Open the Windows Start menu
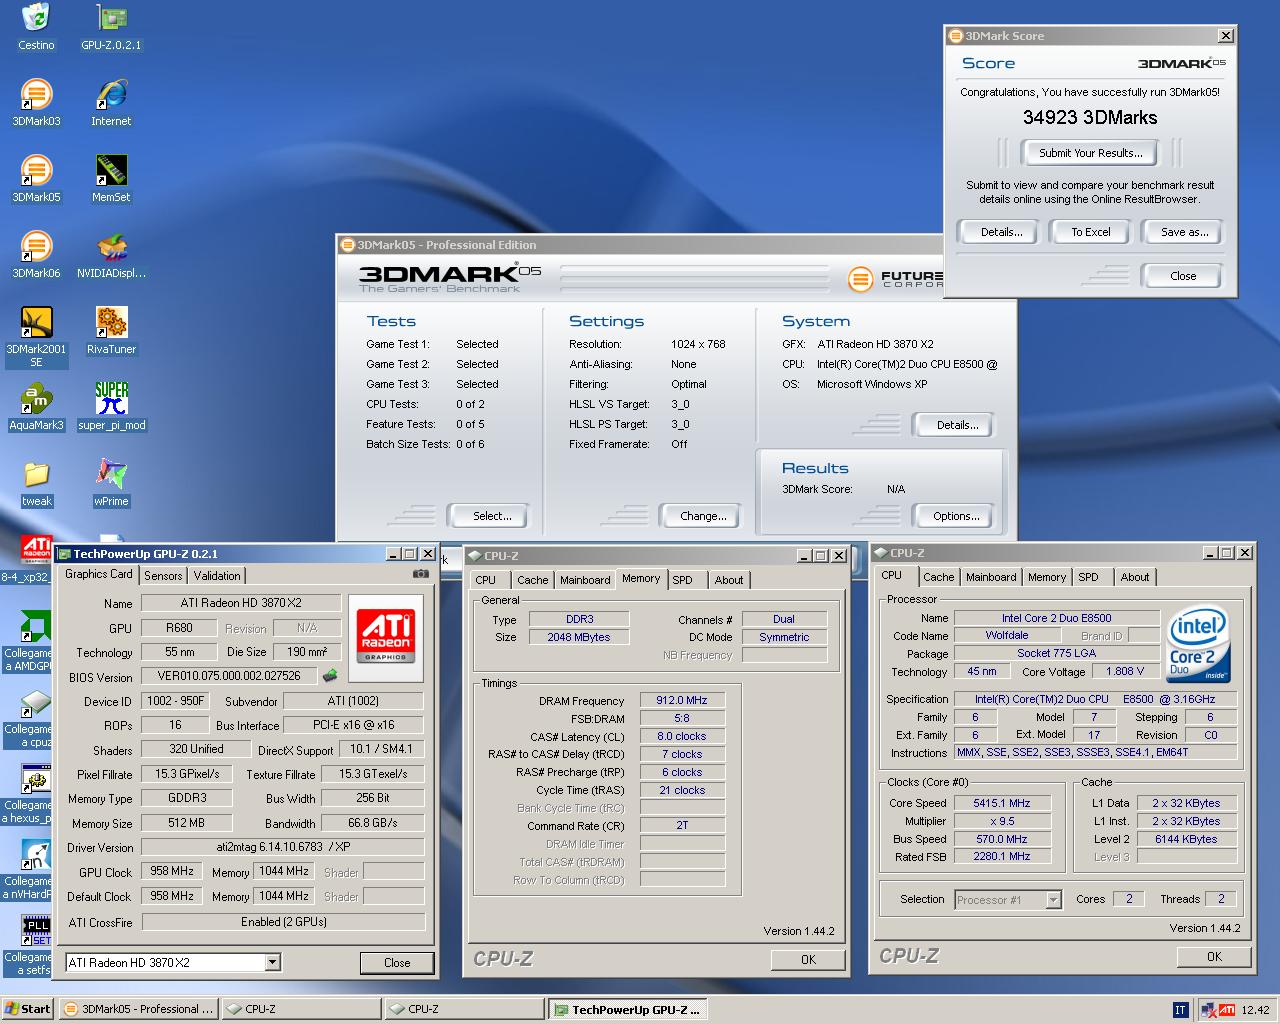Screen dimensions: 1280x1024 click(27, 1009)
